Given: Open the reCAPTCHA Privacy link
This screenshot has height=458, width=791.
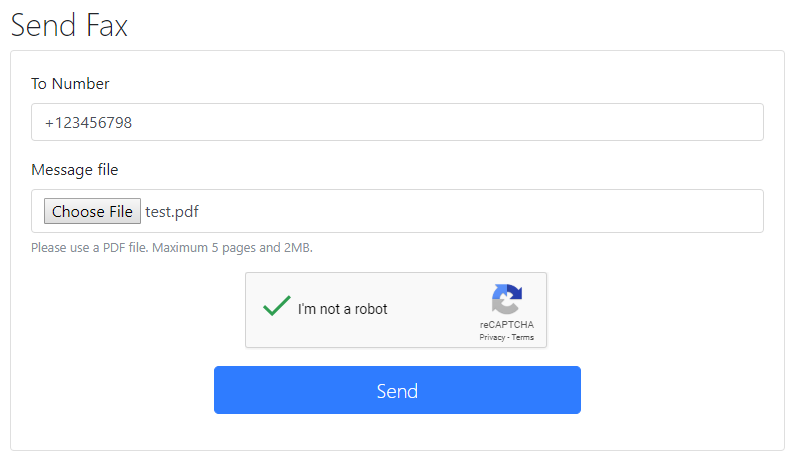Looking at the screenshot, I should coord(492,337).
